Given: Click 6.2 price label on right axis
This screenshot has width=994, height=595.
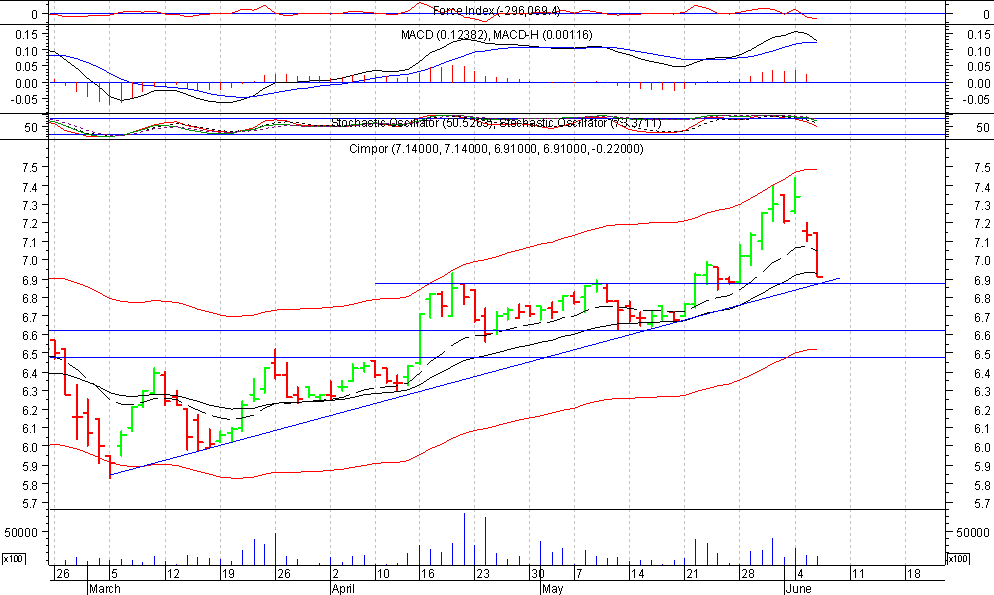Looking at the screenshot, I should coord(982,411).
